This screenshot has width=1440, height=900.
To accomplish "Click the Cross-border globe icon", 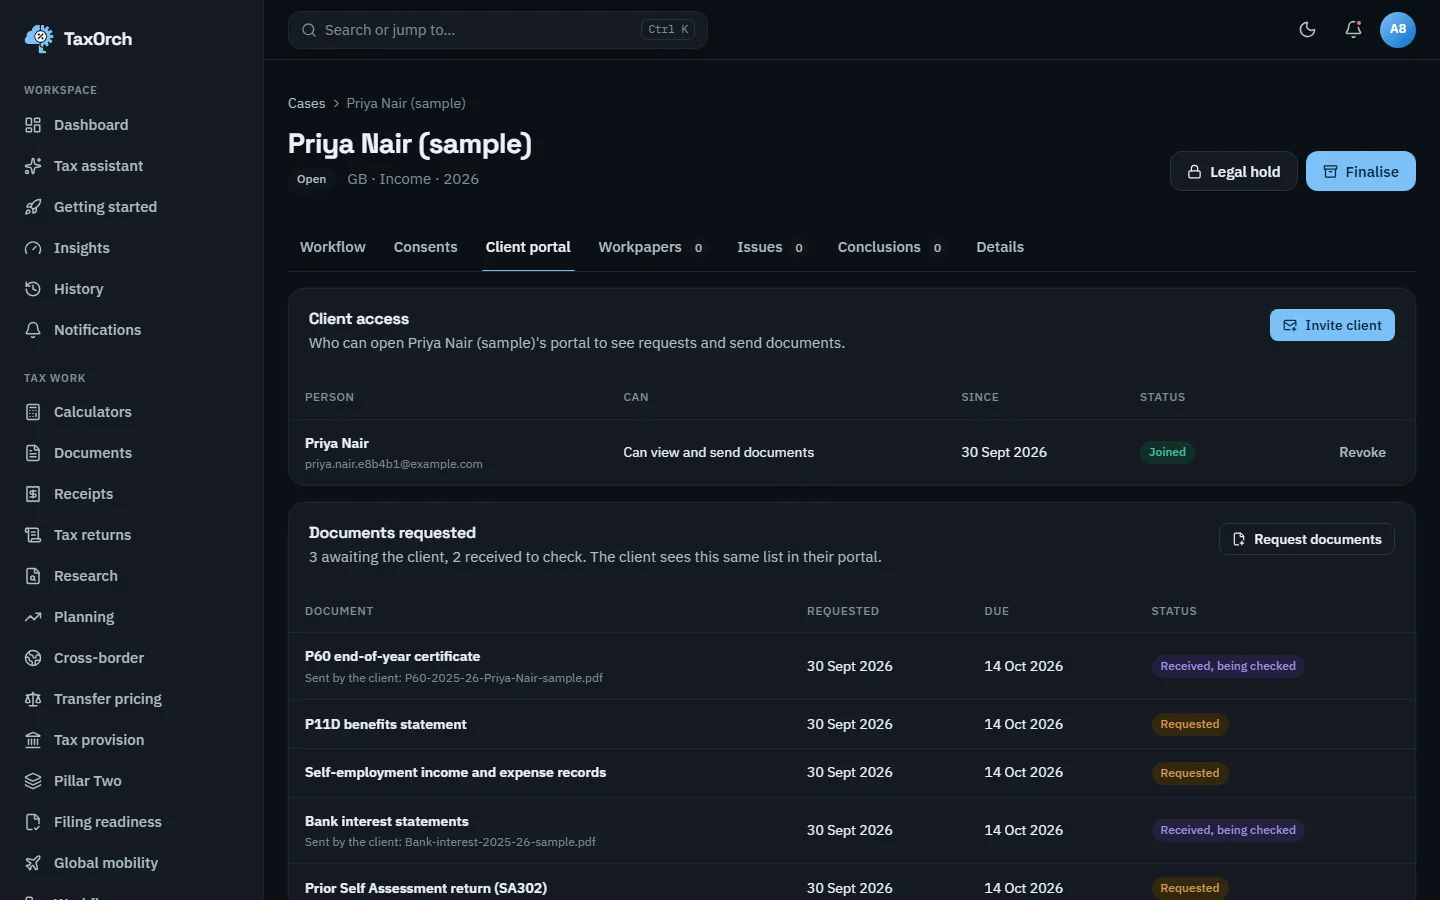I will pos(33,658).
